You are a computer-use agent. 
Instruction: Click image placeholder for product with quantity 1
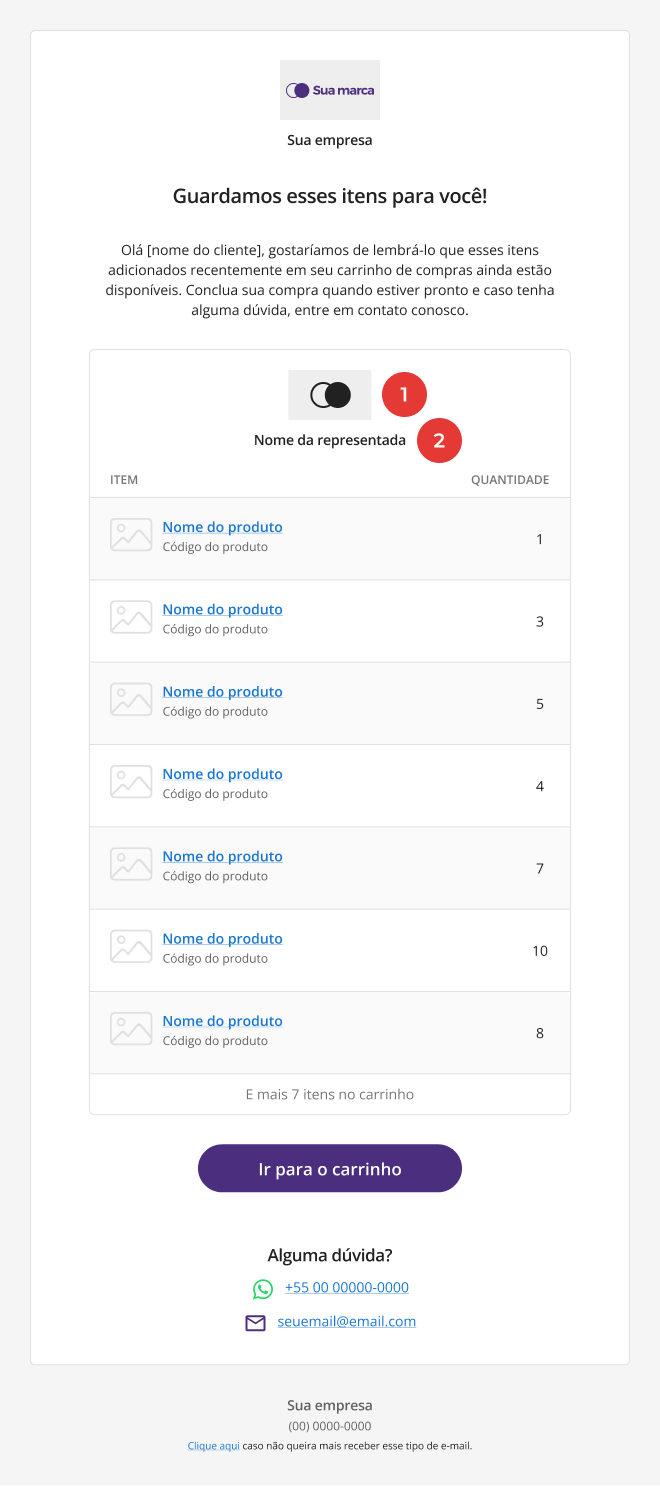(131, 535)
